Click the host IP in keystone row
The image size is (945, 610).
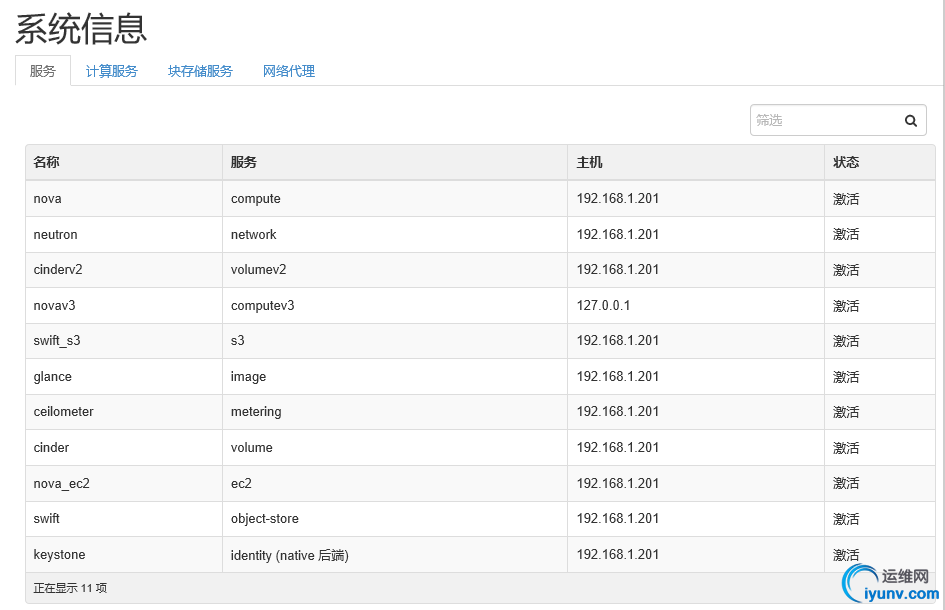[x=618, y=555]
